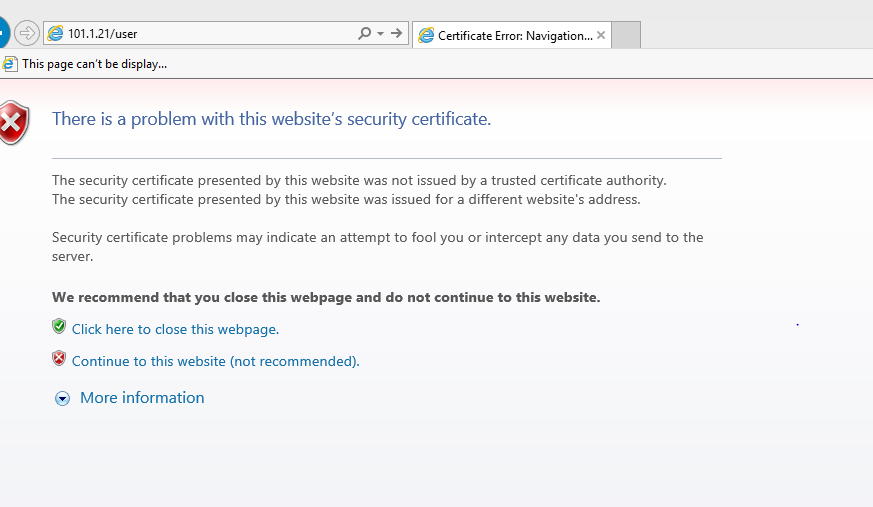The image size is (873, 507).
Task: Click the browser back button
Action: [x=3, y=33]
